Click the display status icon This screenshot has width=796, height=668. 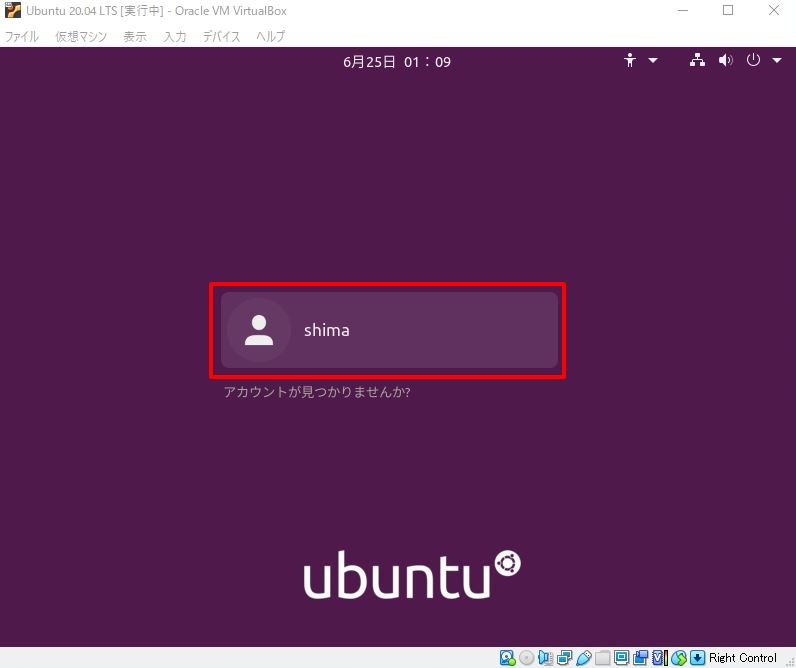tap(621, 658)
